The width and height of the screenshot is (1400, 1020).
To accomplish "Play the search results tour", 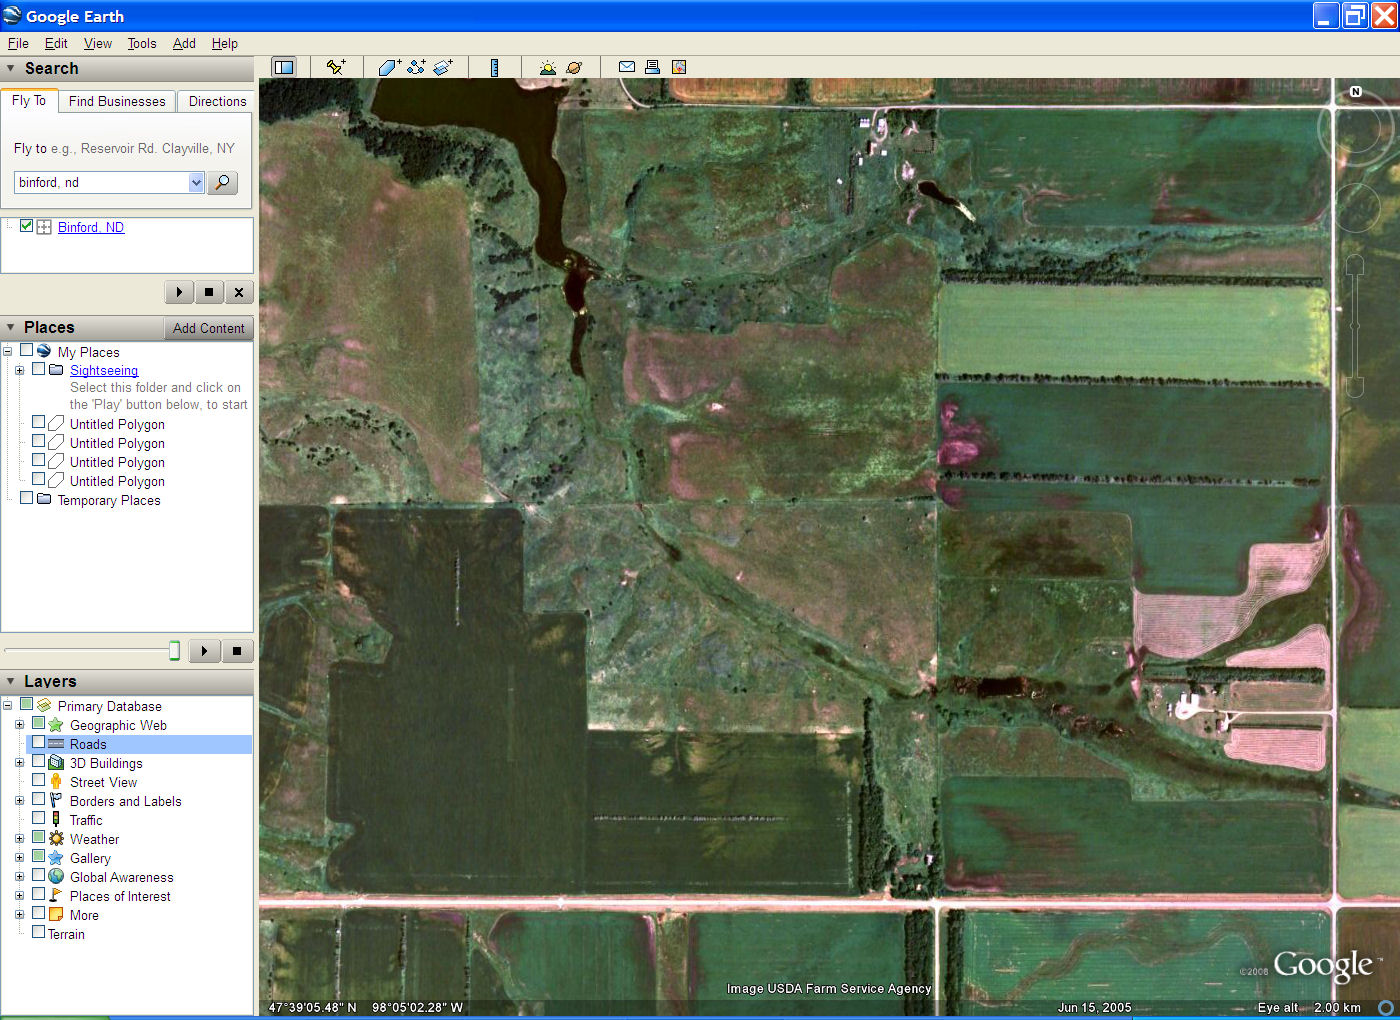I will tap(179, 292).
